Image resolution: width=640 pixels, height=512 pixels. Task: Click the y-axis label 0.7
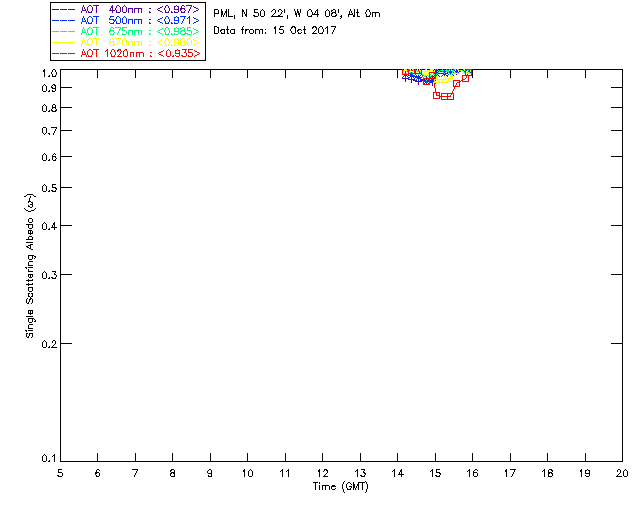(49, 131)
